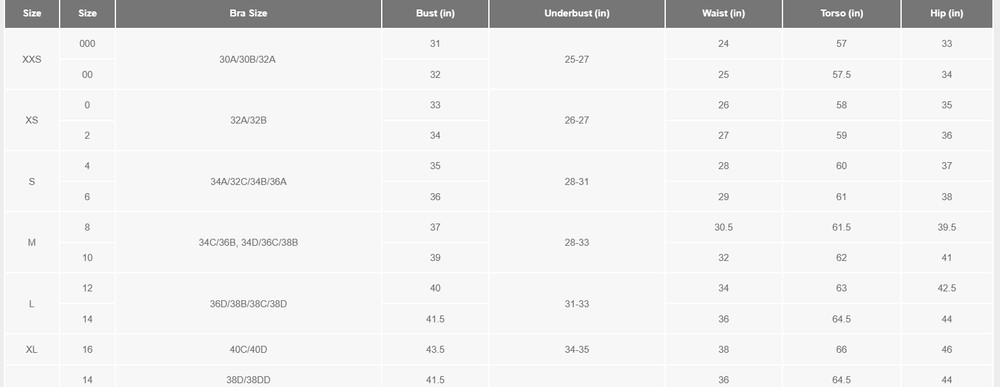Click numeric size 16 cell
1000x387 pixels.
point(87,350)
